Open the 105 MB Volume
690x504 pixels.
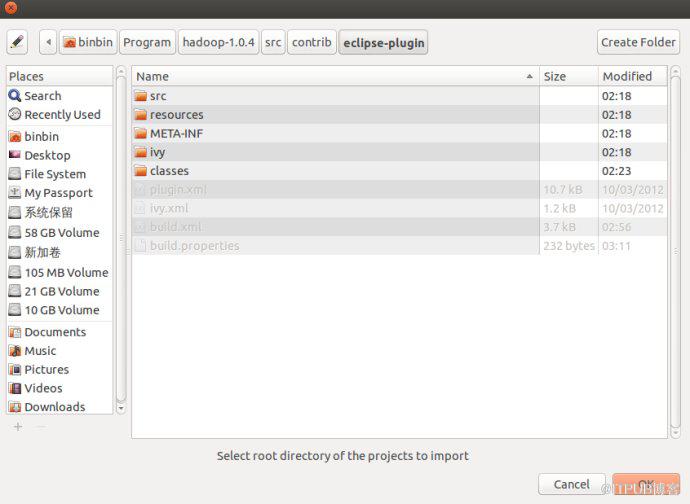pos(60,272)
